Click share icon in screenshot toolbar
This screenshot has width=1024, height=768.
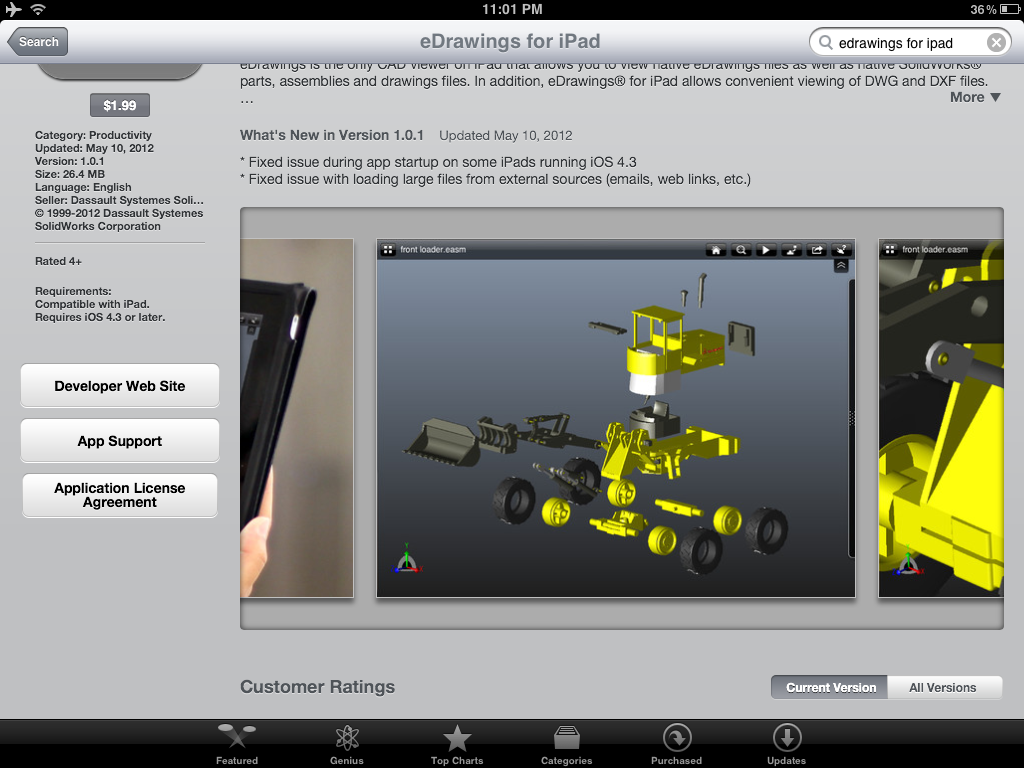tap(817, 249)
